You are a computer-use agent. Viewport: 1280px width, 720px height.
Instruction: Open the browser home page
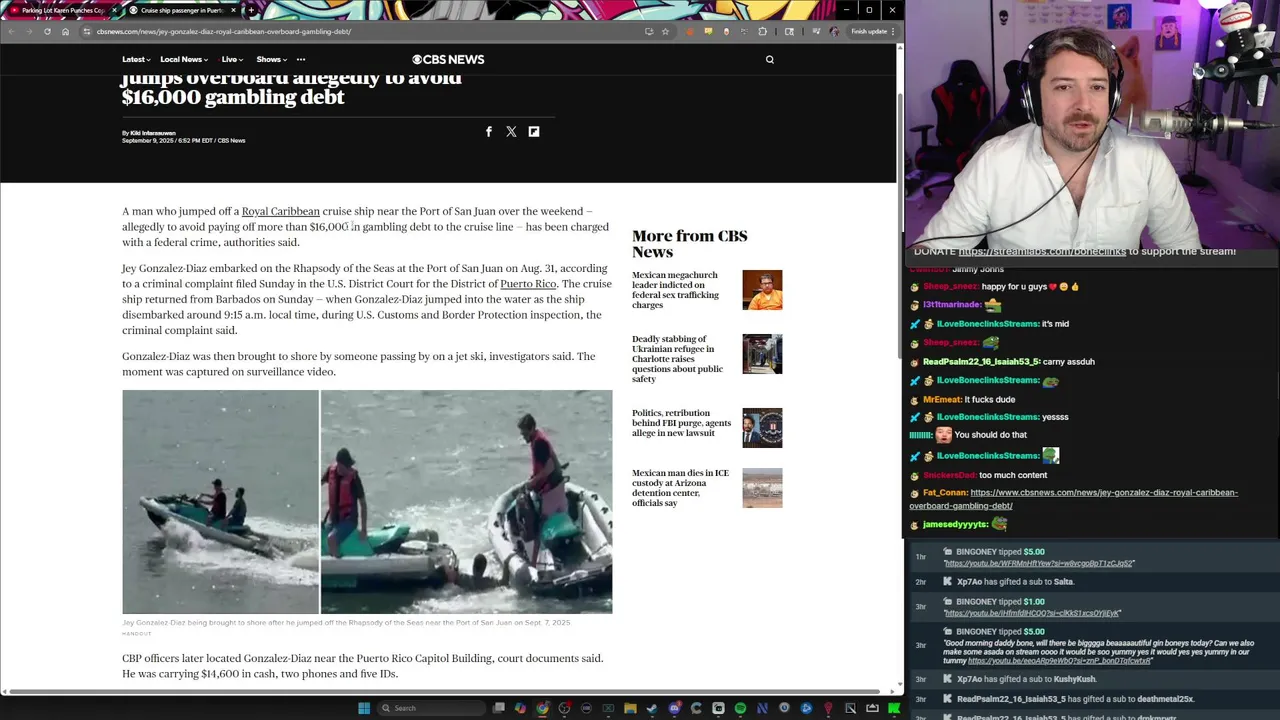coord(65,31)
